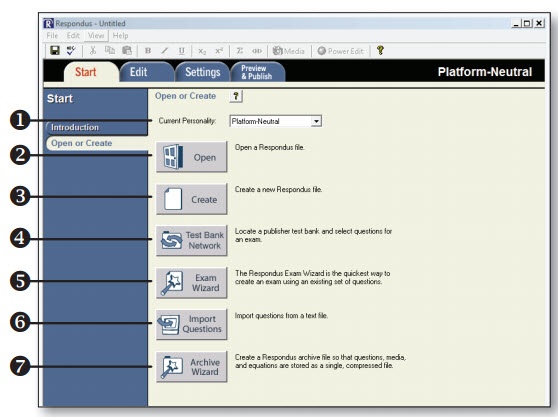Launch the Archive Wizard button
Image resolution: width=558 pixels, height=417 pixels.
[191, 366]
